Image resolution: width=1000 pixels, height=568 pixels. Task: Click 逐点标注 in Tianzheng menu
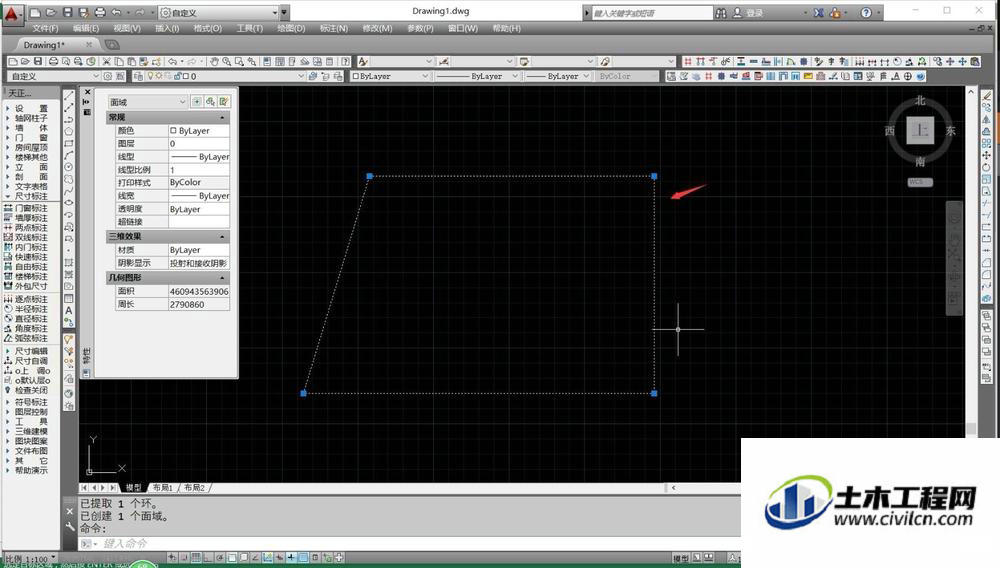pyautogui.click(x=31, y=299)
